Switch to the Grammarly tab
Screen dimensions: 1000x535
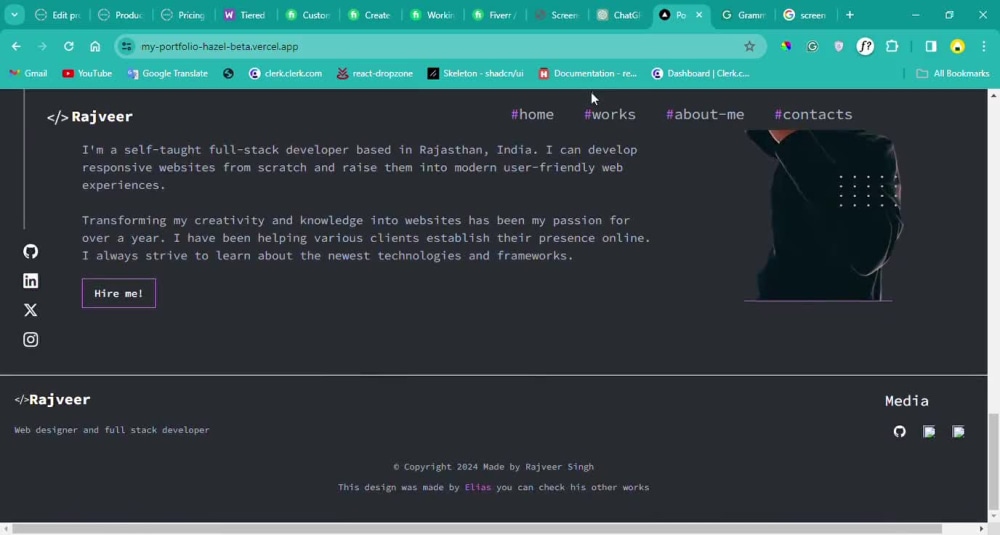[x=743, y=15]
